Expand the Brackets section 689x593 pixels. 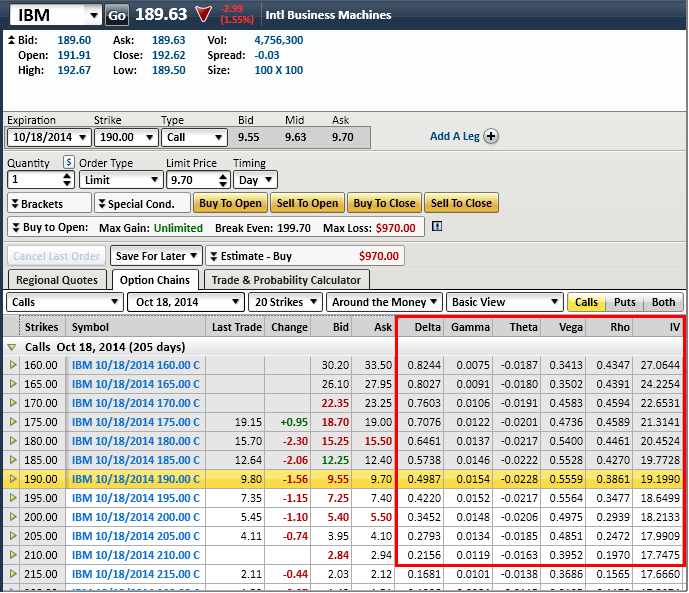pyautogui.click(x=49, y=203)
